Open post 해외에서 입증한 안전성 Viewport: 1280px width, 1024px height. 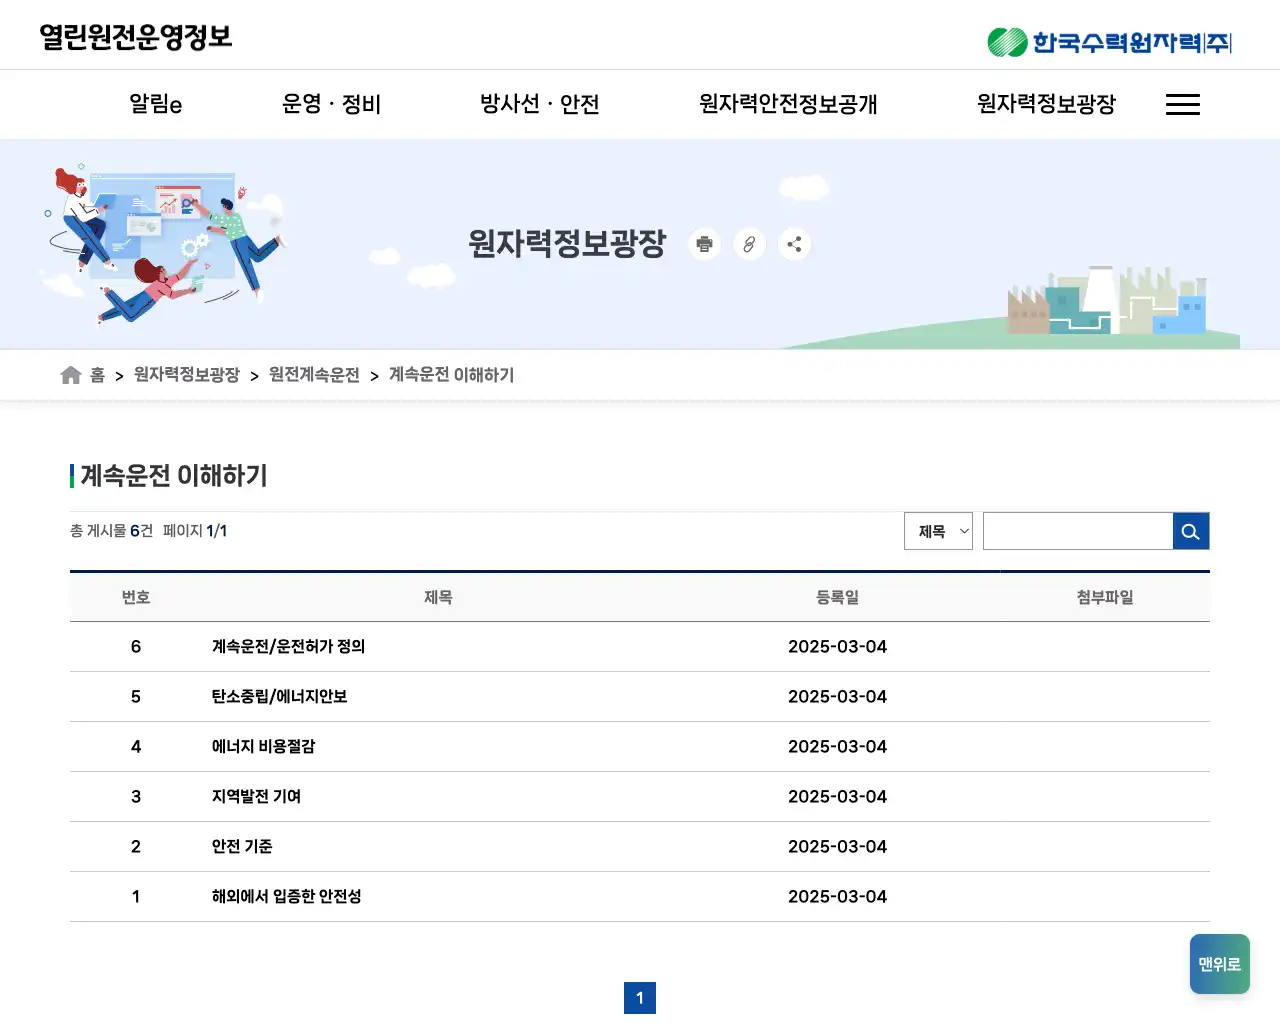[x=286, y=897]
